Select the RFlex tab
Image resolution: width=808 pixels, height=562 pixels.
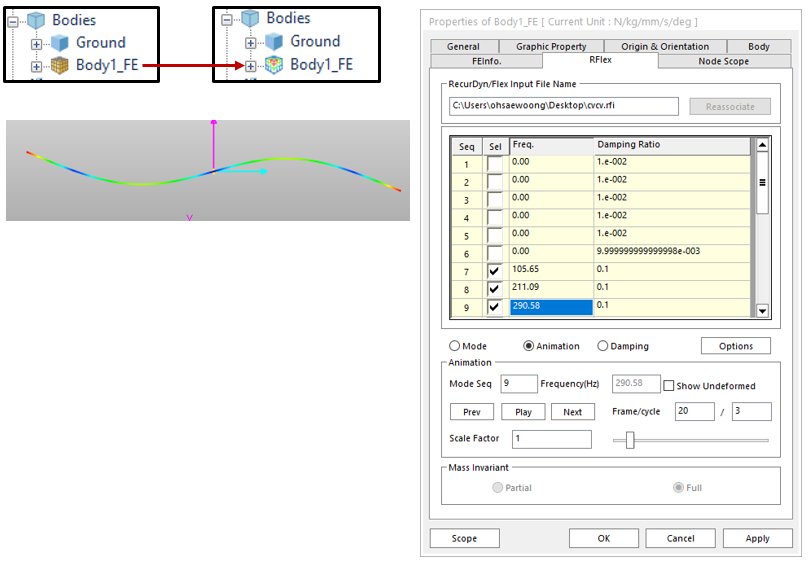(x=600, y=60)
